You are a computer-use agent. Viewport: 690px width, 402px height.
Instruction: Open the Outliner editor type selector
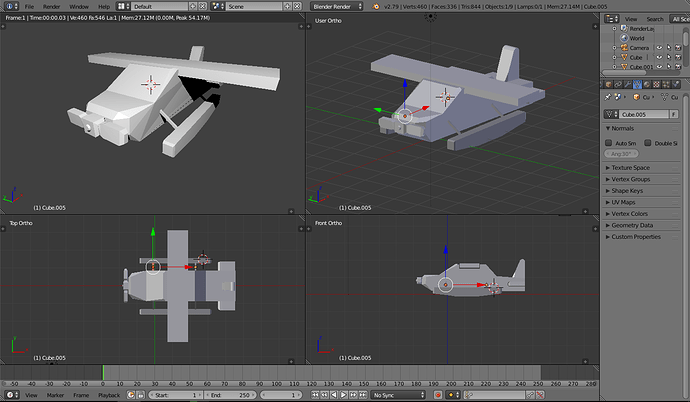612,18
